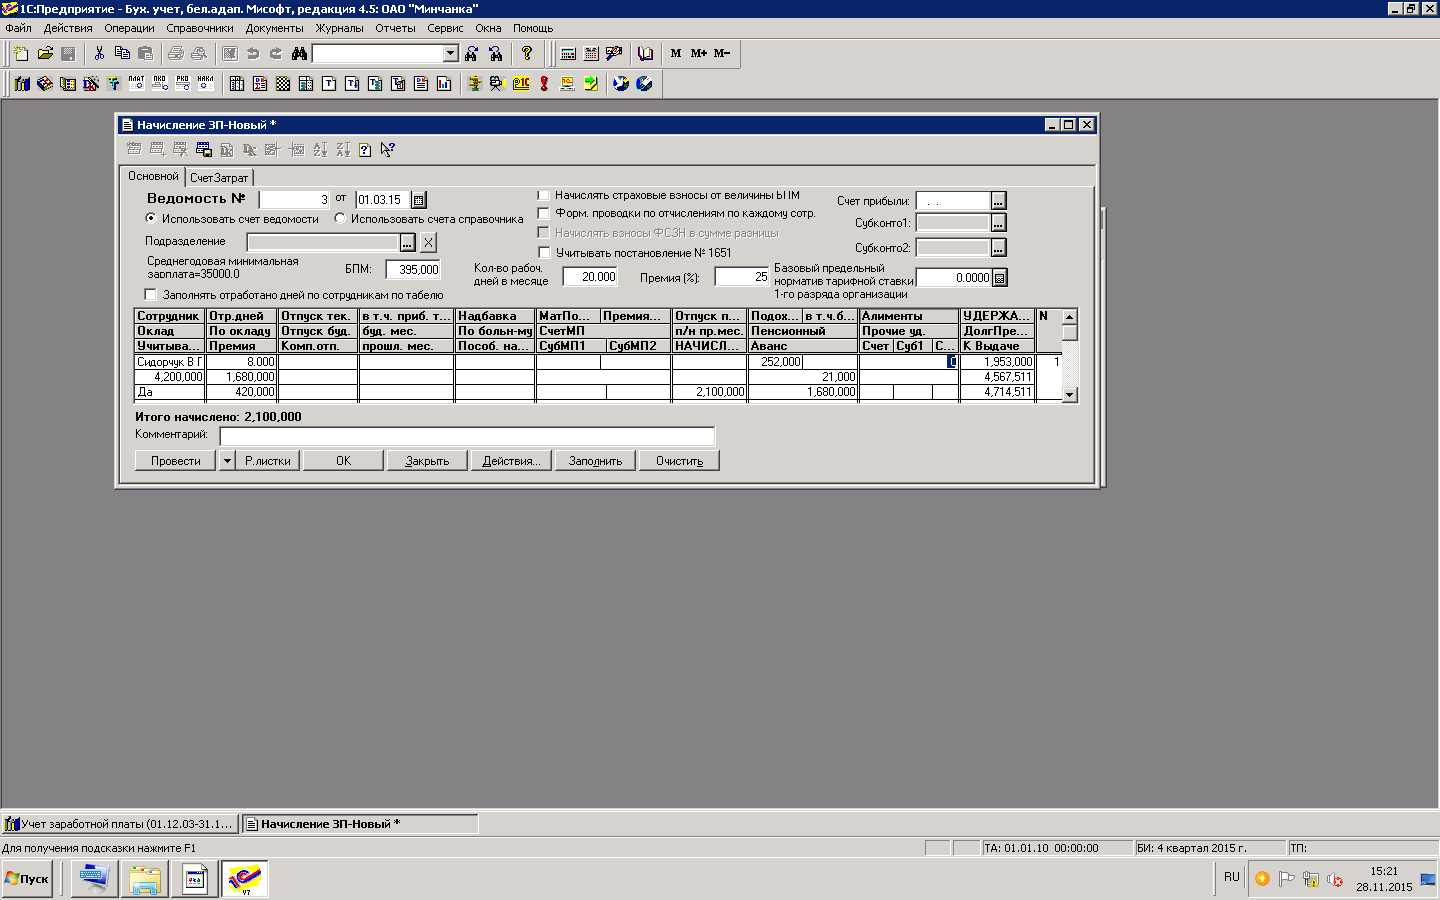Image resolution: width=1440 pixels, height=900 pixels.
Task: Open the Журналы menu
Action: tap(340, 28)
